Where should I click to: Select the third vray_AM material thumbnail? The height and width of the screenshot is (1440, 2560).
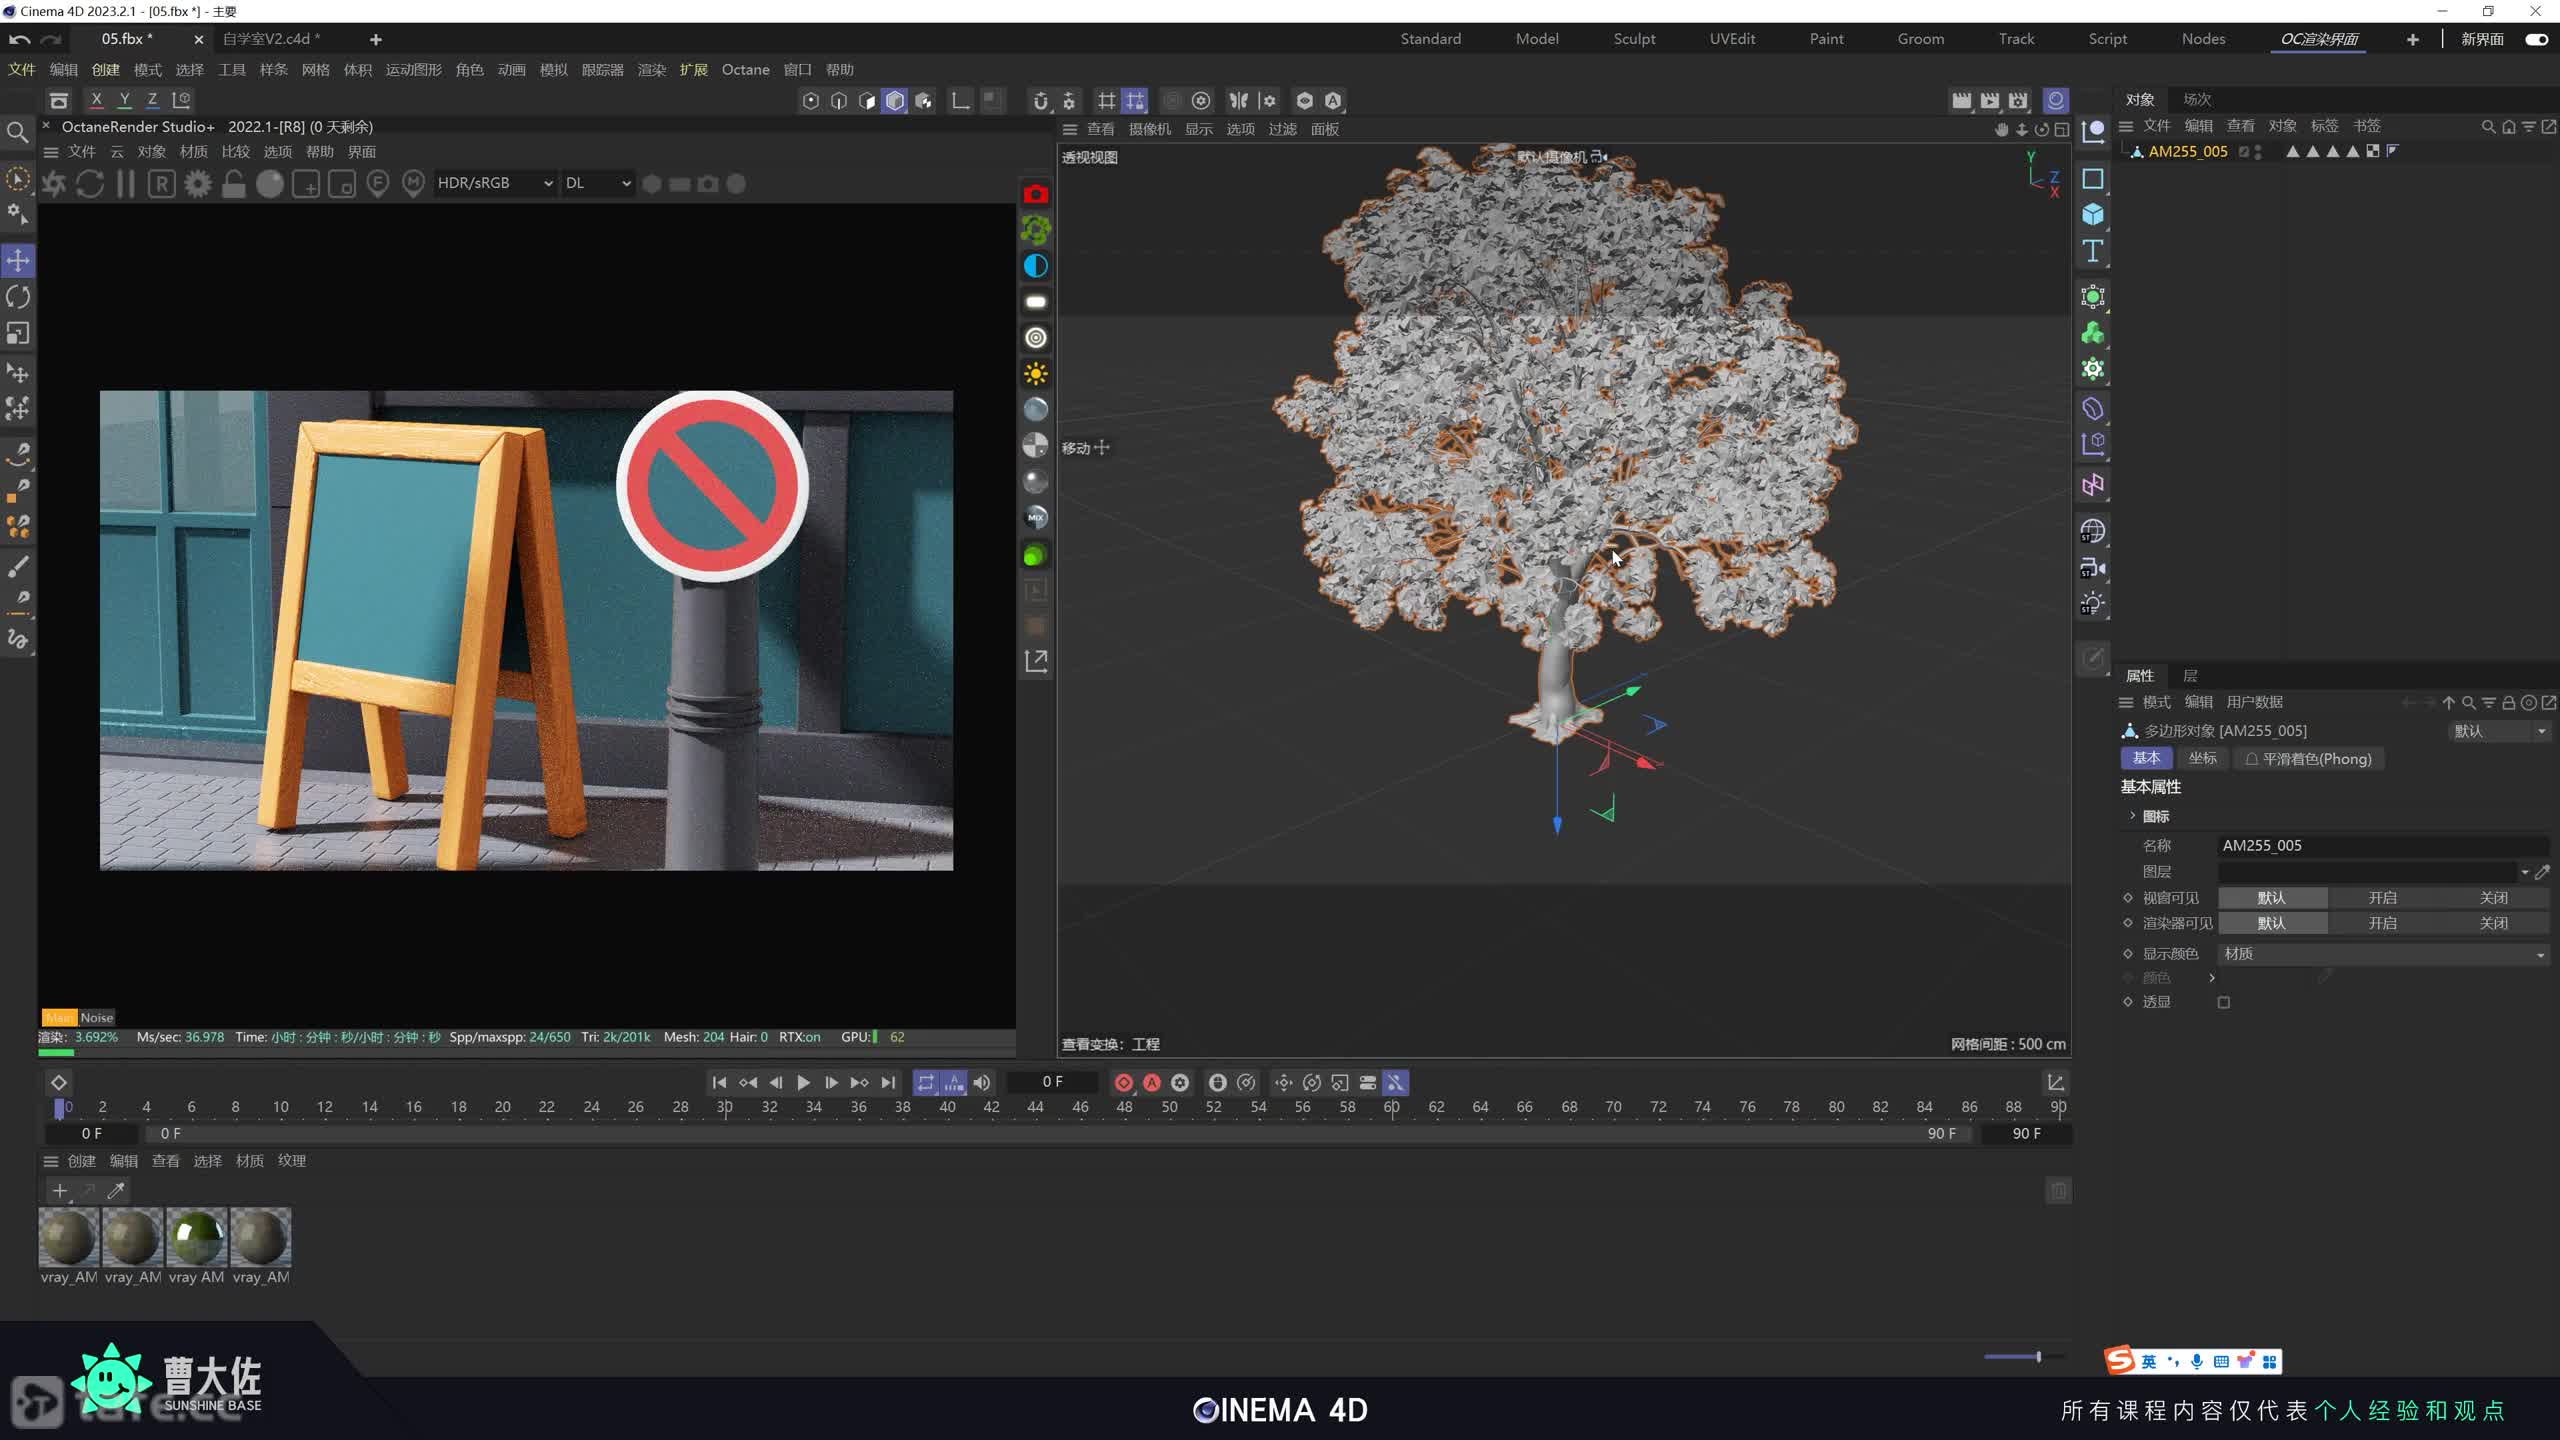(196, 1237)
